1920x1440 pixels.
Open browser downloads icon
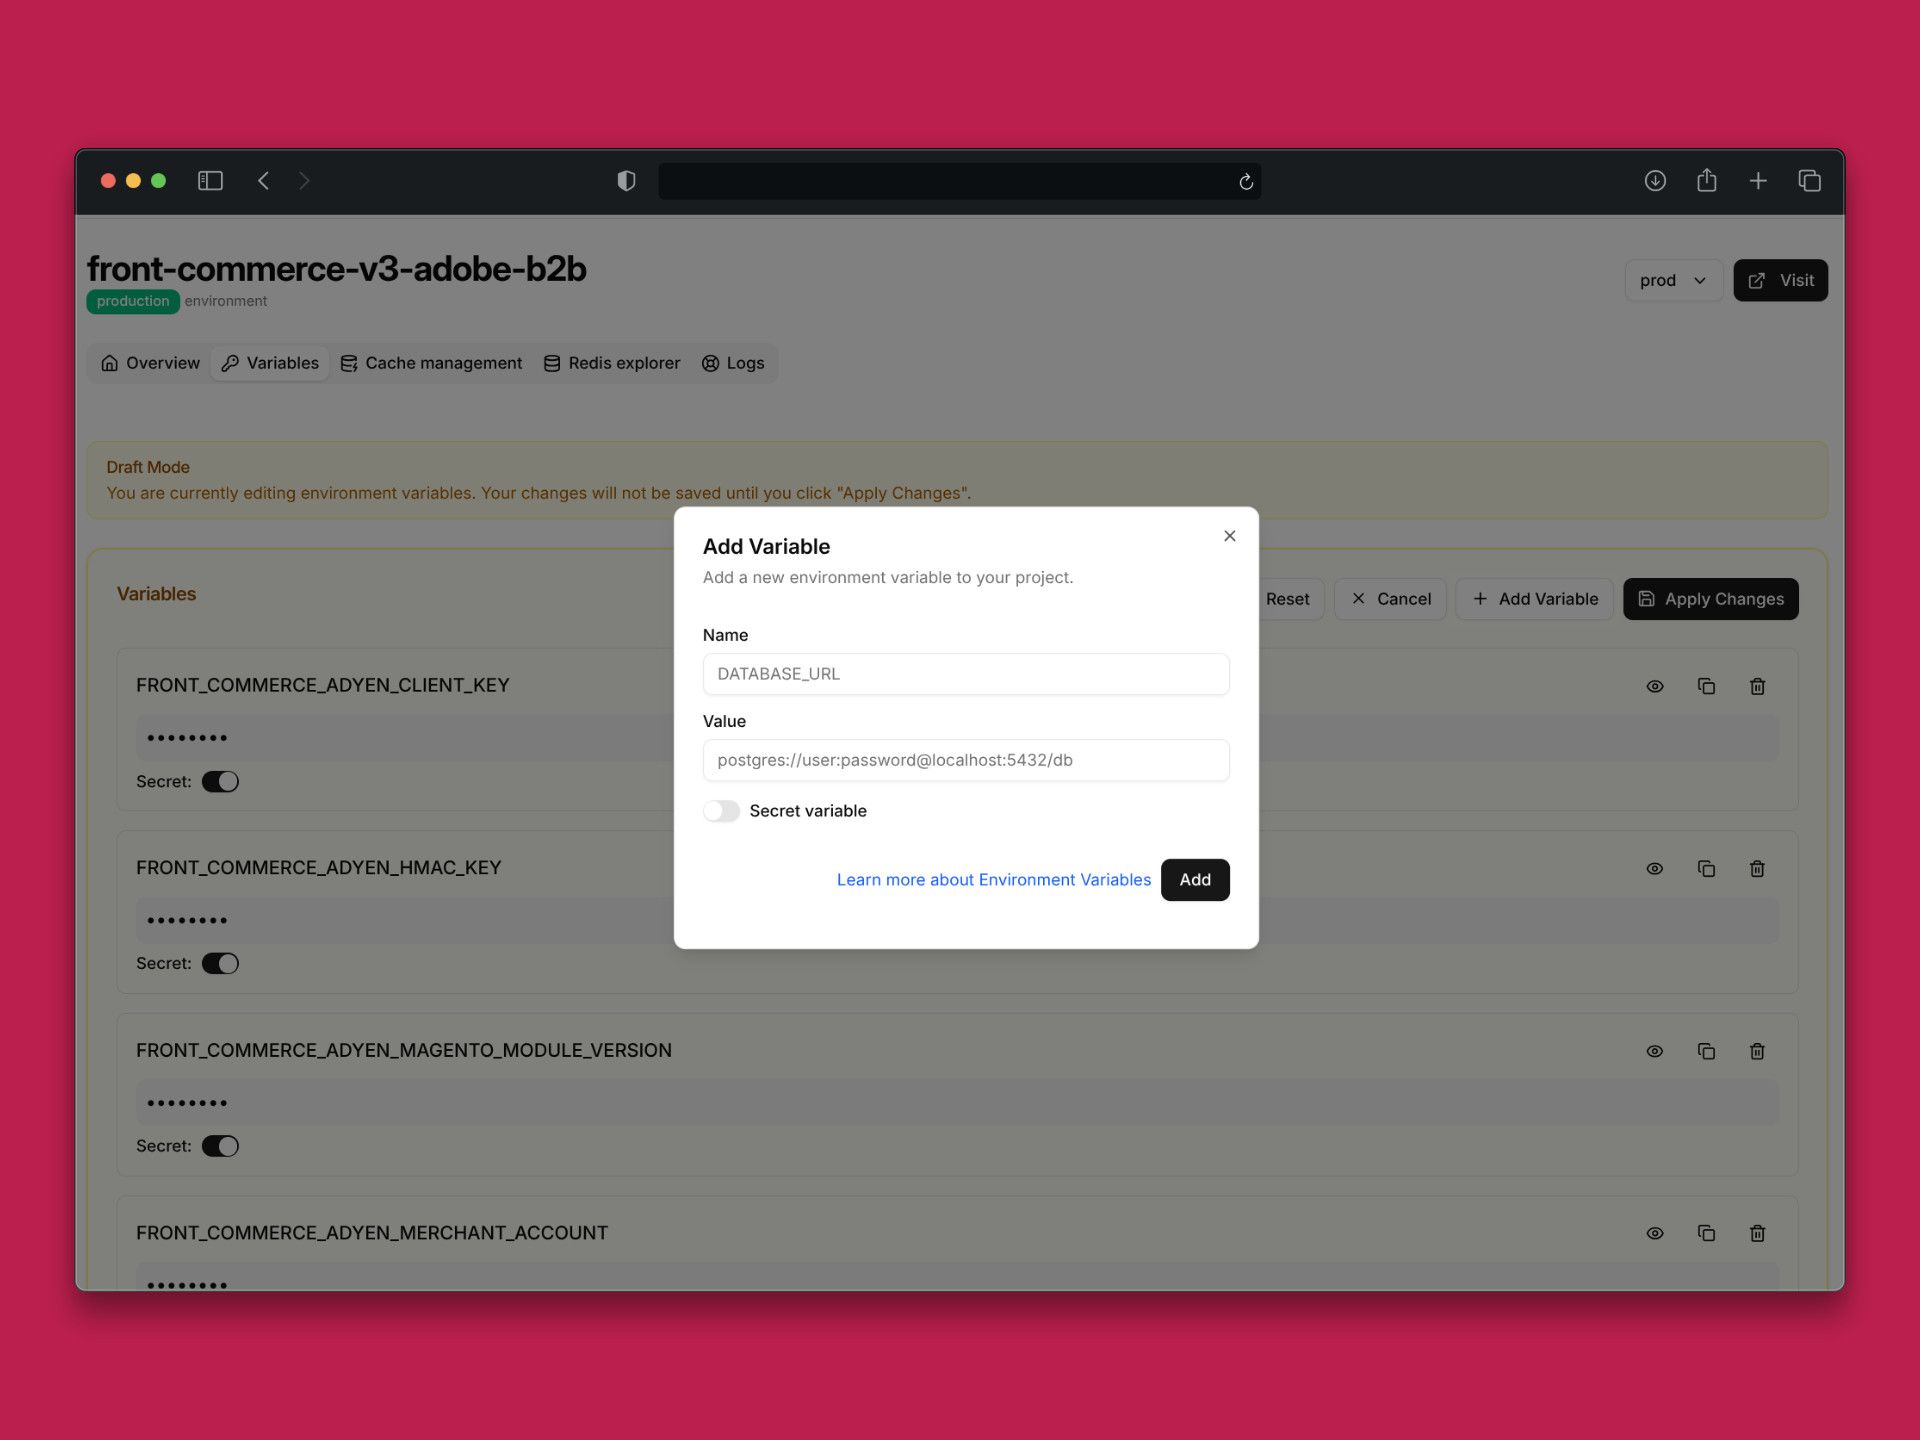[x=1655, y=181]
